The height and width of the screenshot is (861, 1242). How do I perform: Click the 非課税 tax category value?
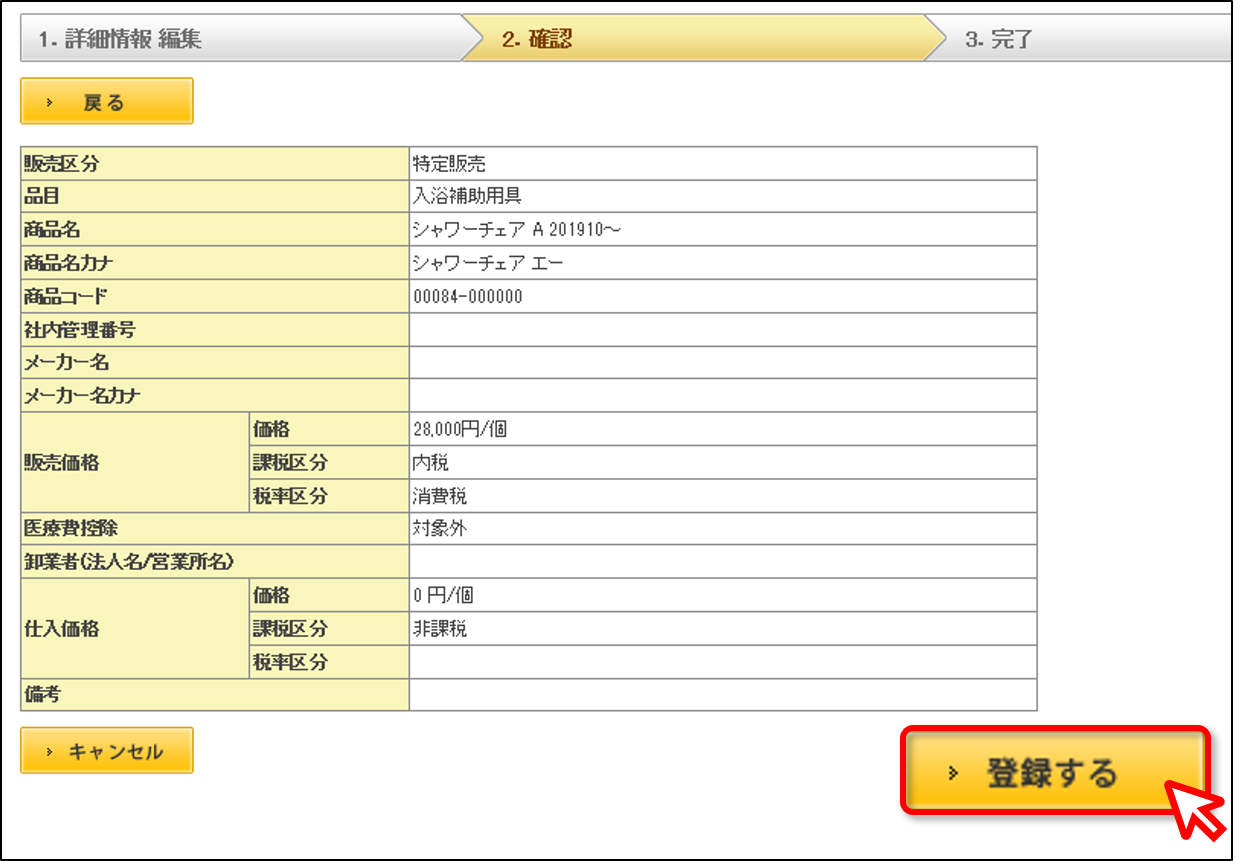[439, 629]
